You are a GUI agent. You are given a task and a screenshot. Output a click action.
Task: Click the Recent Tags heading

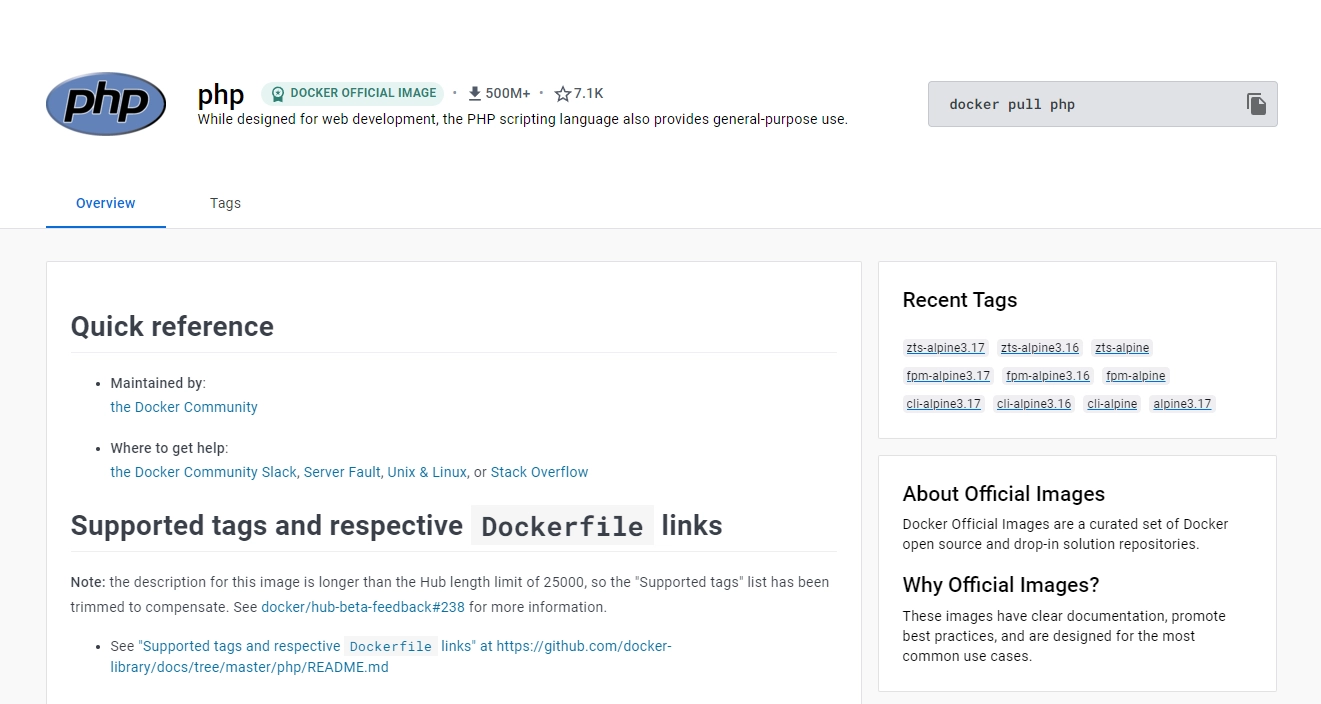[960, 300]
